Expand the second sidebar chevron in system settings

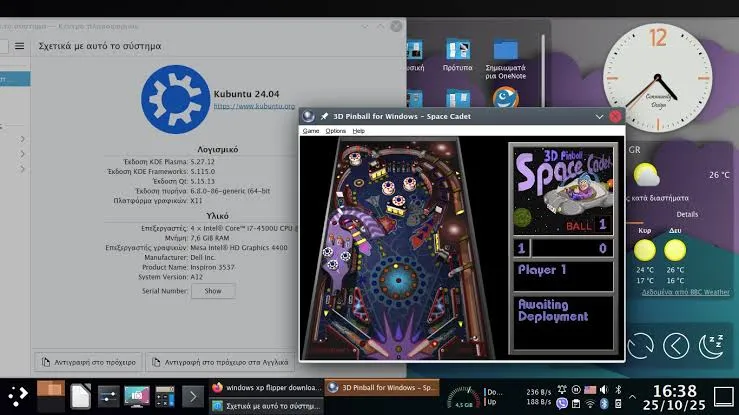coord(23,154)
